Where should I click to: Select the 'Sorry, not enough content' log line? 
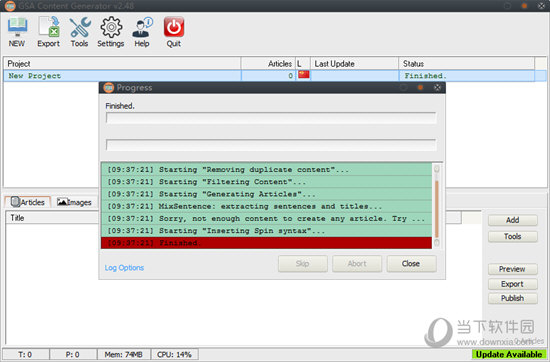tap(266, 219)
